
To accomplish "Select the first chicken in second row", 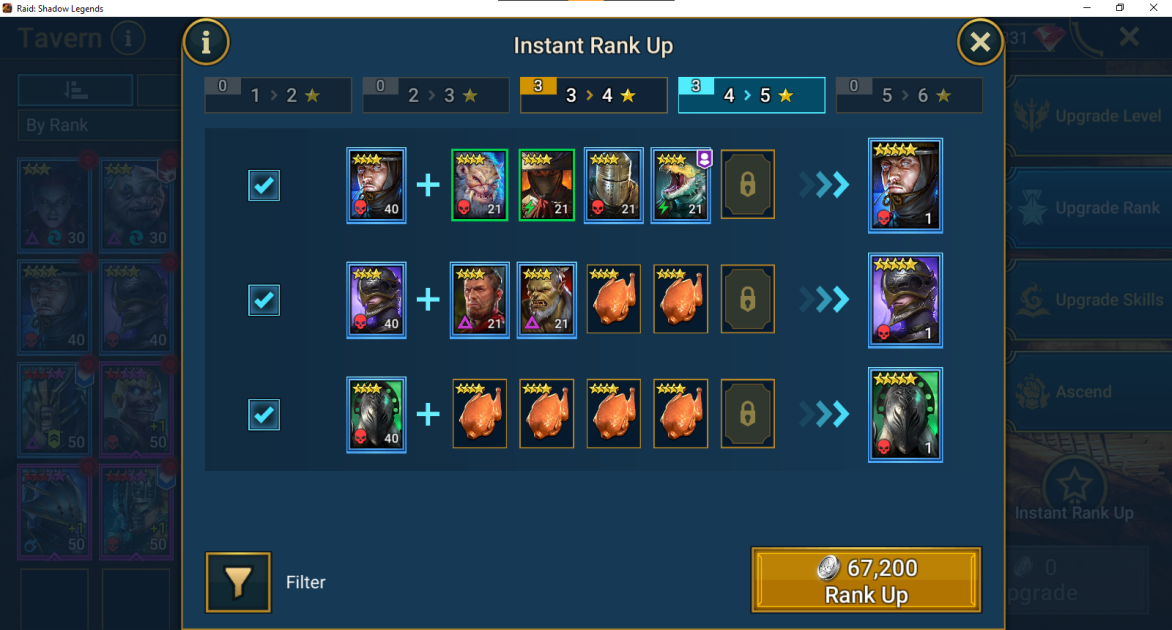I will pyautogui.click(x=614, y=299).
